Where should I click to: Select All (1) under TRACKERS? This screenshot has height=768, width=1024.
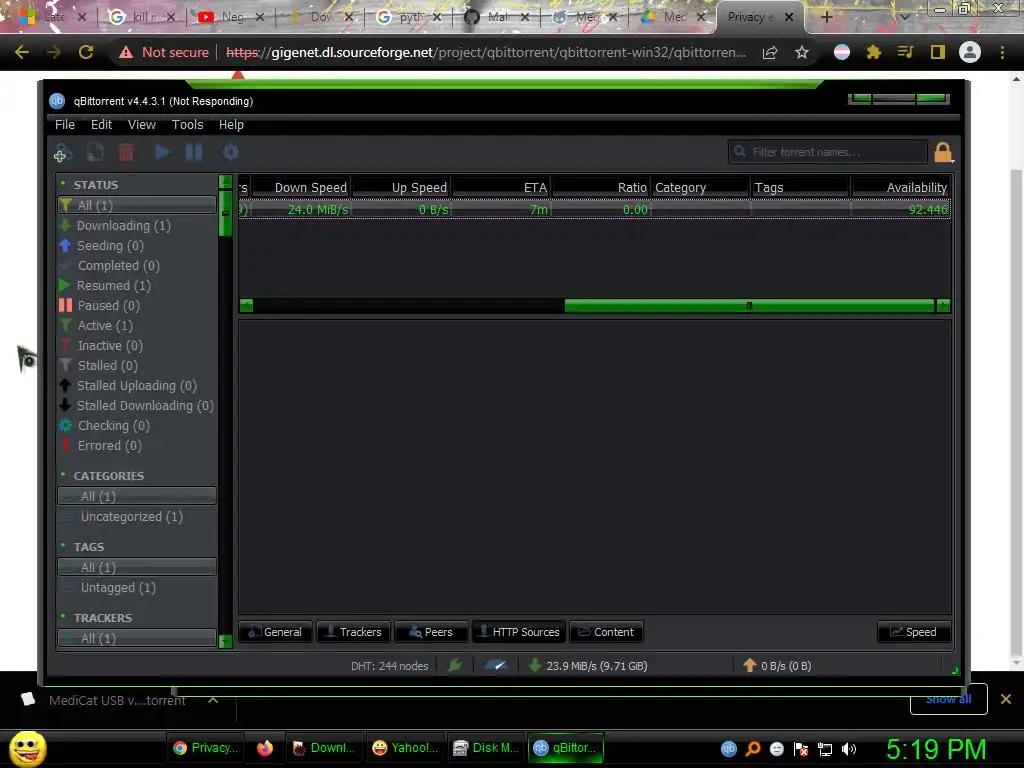click(x=136, y=638)
